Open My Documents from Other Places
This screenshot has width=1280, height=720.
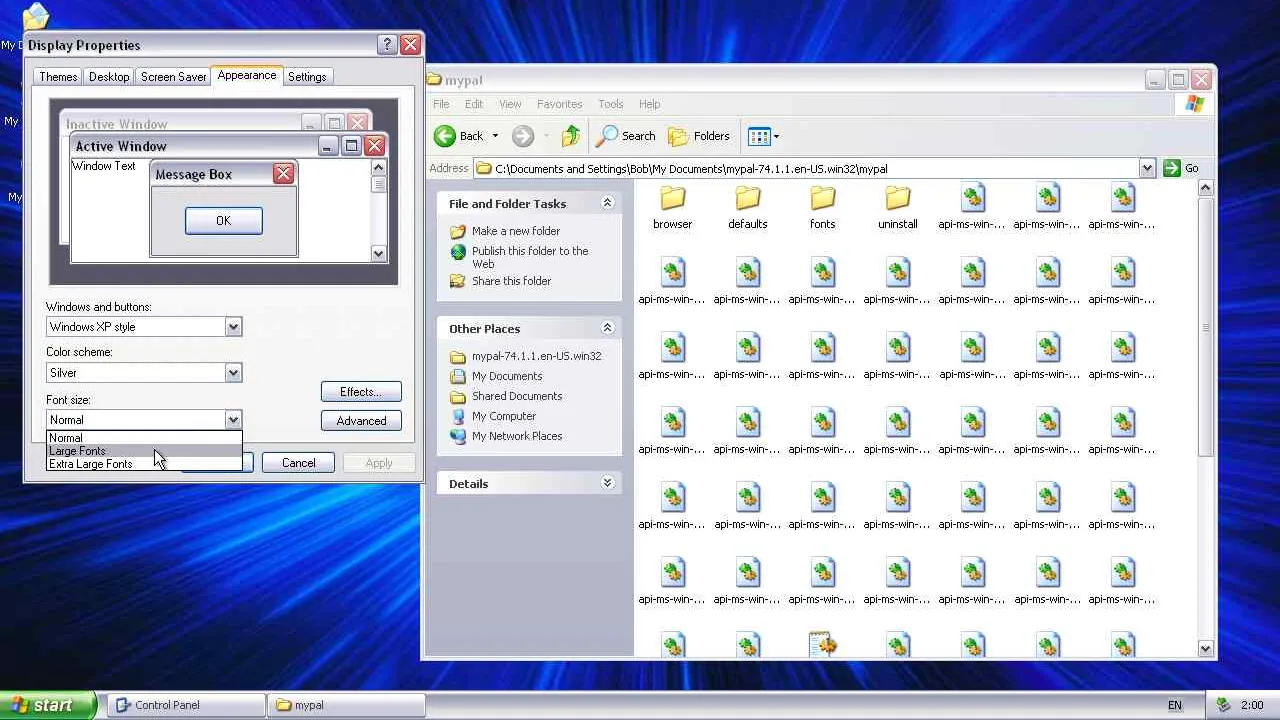point(507,376)
